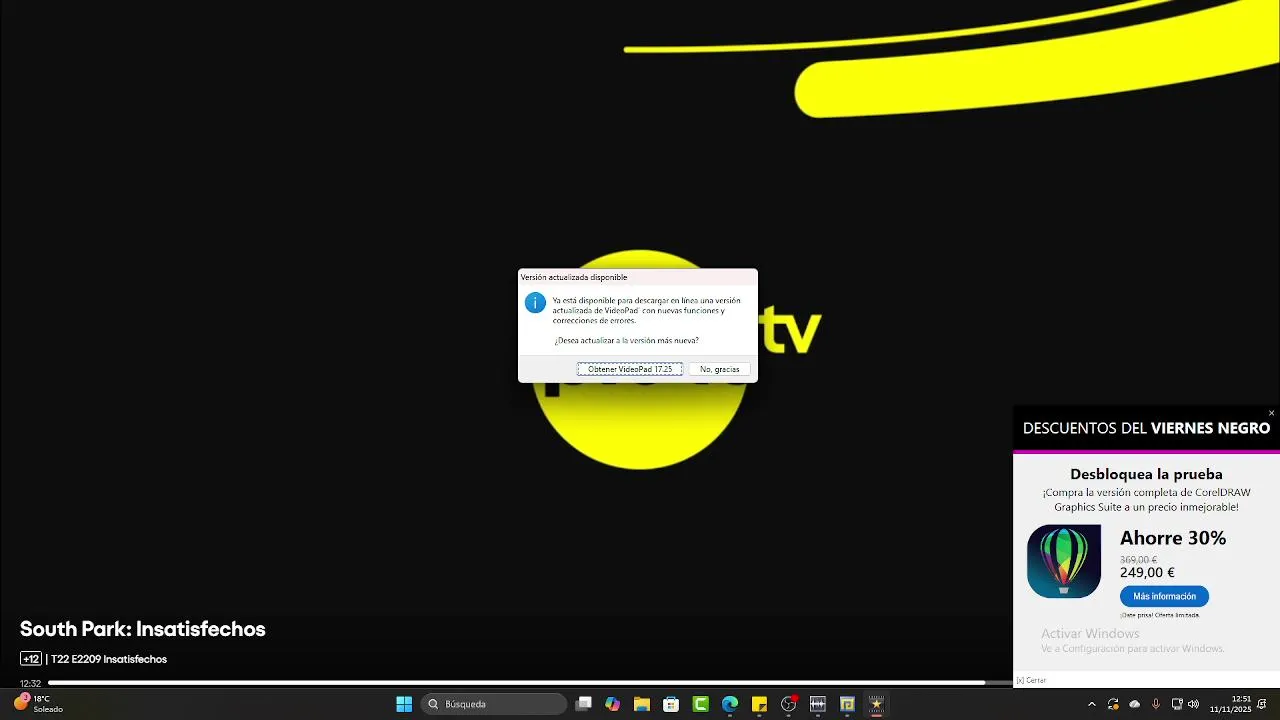
Task: Open the audio waveform app in taskbar
Action: [818, 704]
